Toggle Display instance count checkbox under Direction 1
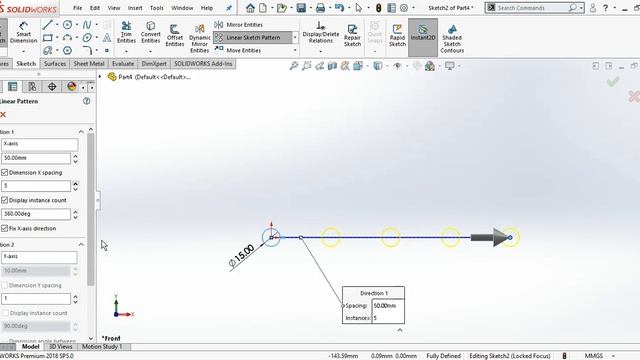Viewport: 640px width, 360px height. (4, 200)
